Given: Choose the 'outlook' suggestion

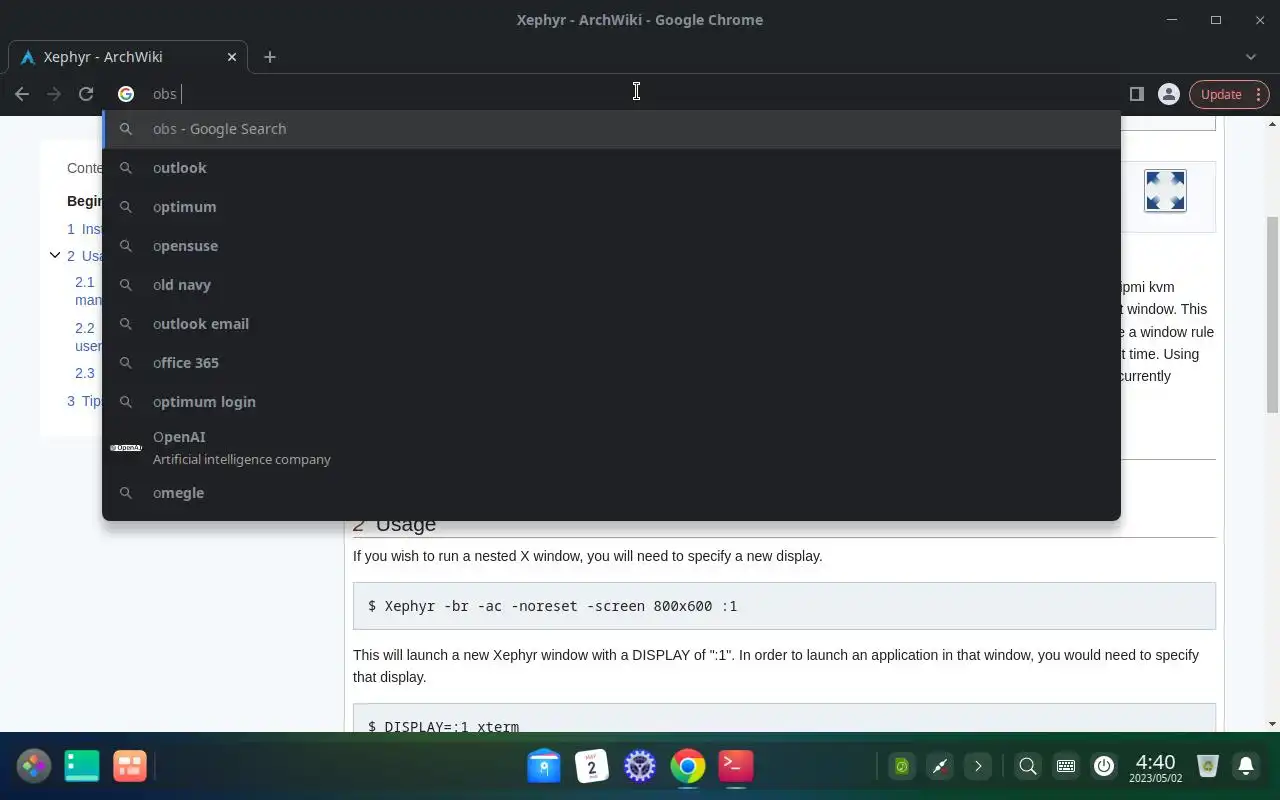Looking at the screenshot, I should pos(611,168).
